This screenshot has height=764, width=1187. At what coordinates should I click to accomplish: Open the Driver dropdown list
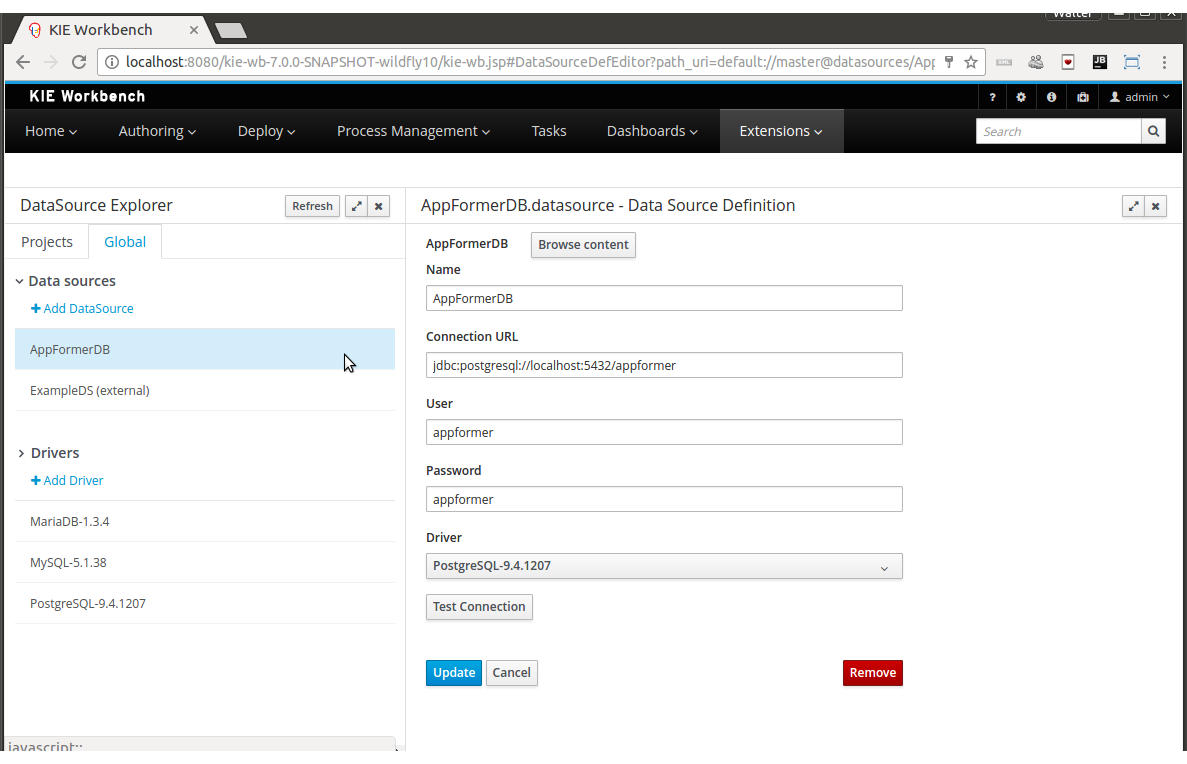(664, 566)
